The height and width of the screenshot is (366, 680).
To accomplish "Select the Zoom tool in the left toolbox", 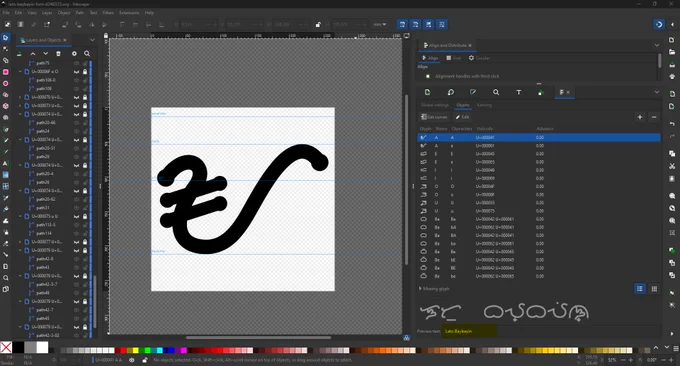I will point(6,278).
